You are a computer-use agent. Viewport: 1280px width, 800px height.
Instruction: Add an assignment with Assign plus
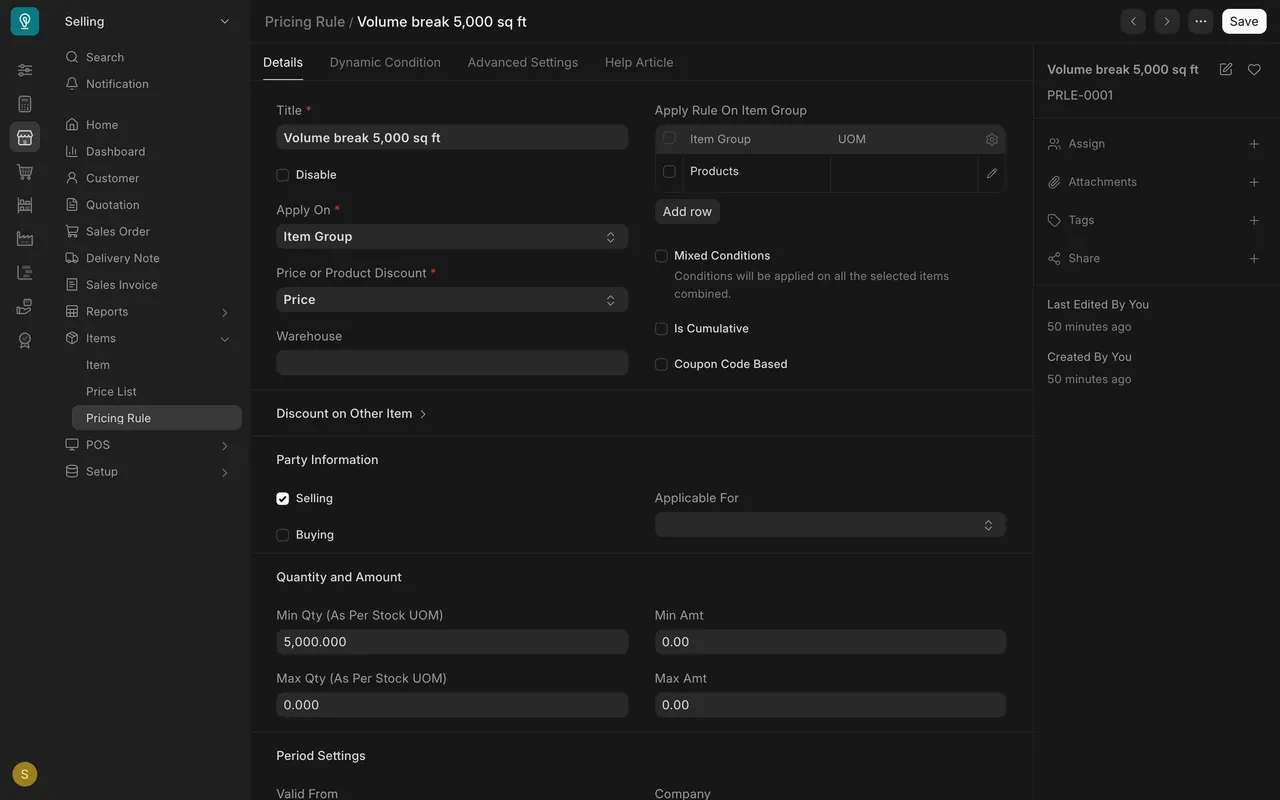pos(1254,144)
